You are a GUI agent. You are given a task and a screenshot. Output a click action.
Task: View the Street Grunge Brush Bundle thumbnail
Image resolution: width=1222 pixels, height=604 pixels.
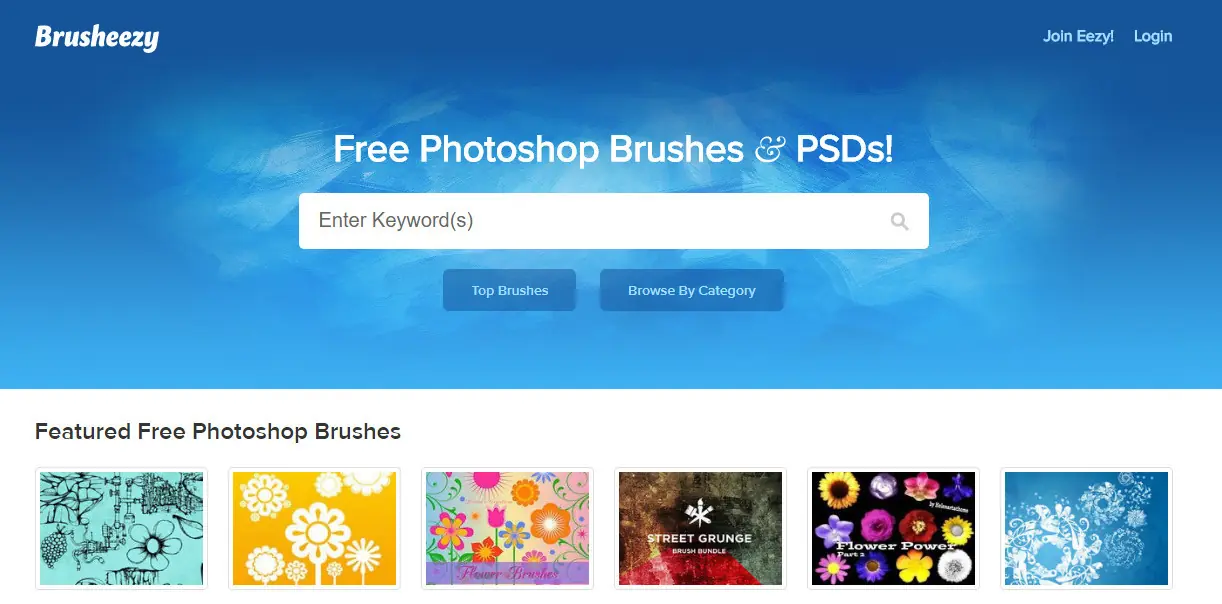coord(700,529)
